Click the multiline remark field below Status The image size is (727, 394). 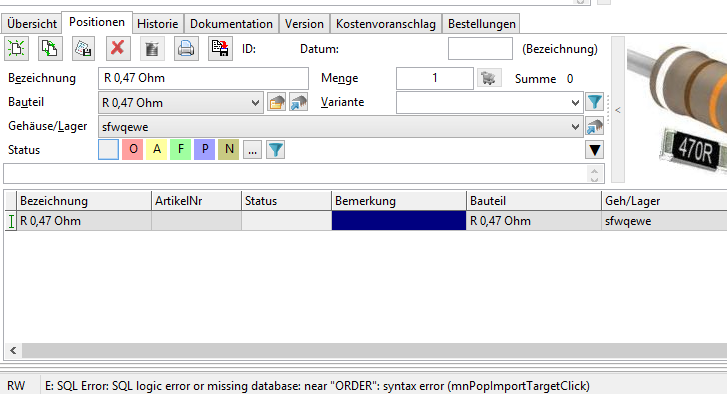click(x=296, y=174)
